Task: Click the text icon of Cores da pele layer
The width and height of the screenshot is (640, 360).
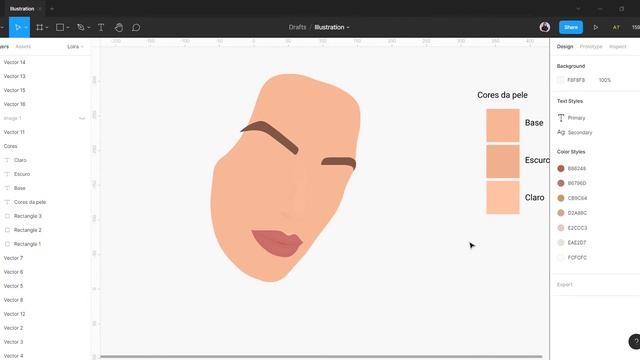Action: (x=7, y=202)
